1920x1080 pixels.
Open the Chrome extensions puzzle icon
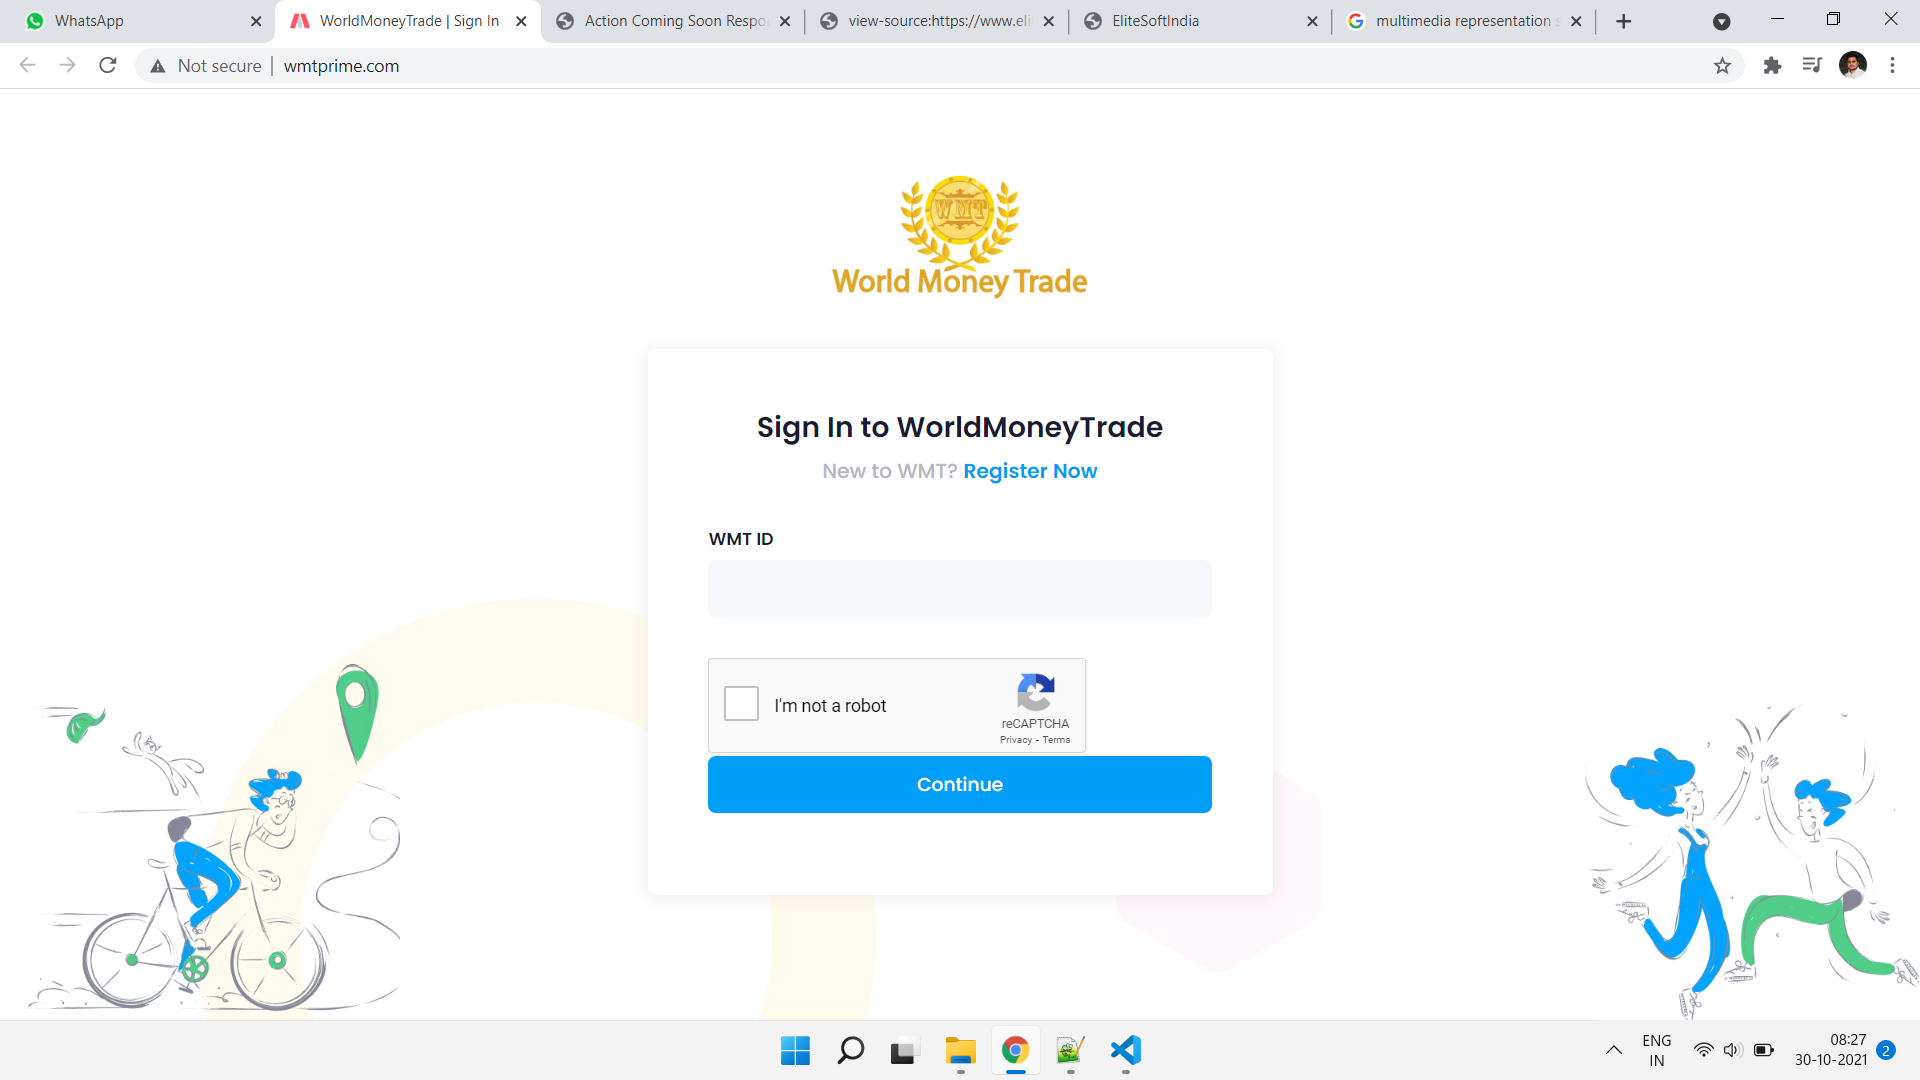[1772, 66]
